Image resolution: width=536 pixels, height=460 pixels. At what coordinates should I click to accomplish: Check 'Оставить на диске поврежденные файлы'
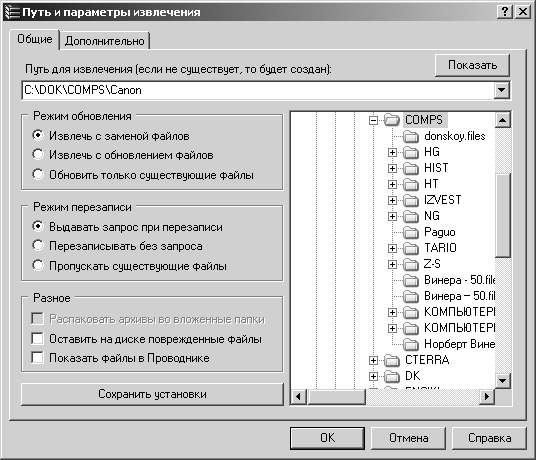[37, 339]
